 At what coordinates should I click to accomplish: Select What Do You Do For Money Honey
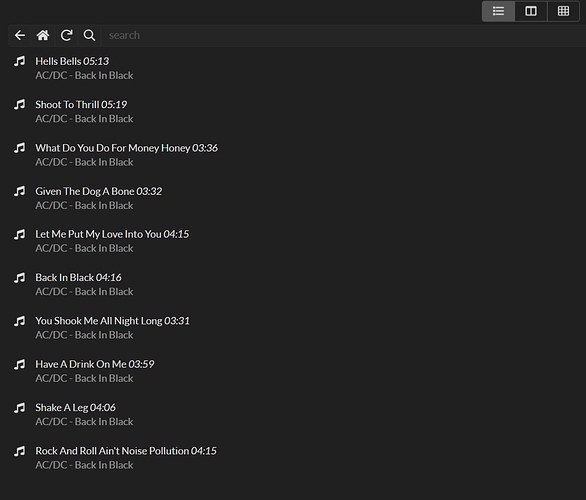tap(126, 148)
